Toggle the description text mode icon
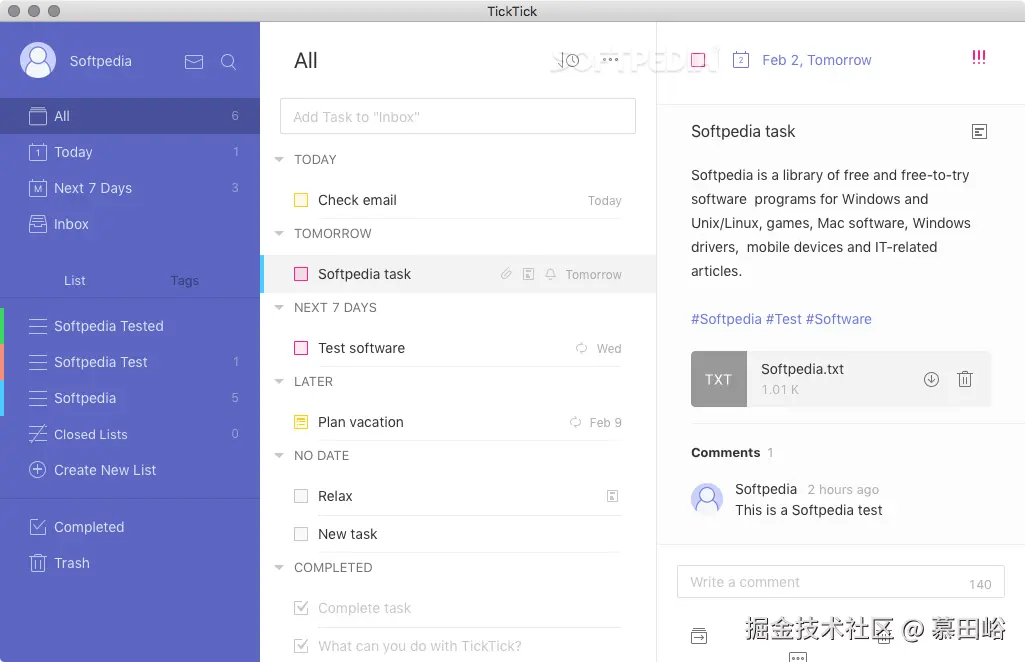This screenshot has width=1025, height=662. (979, 132)
